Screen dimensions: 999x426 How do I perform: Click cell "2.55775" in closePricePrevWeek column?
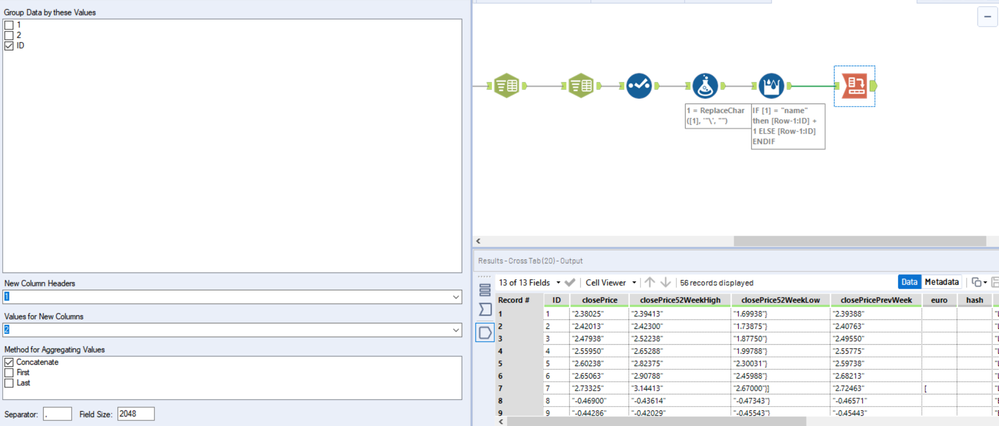tap(876, 351)
